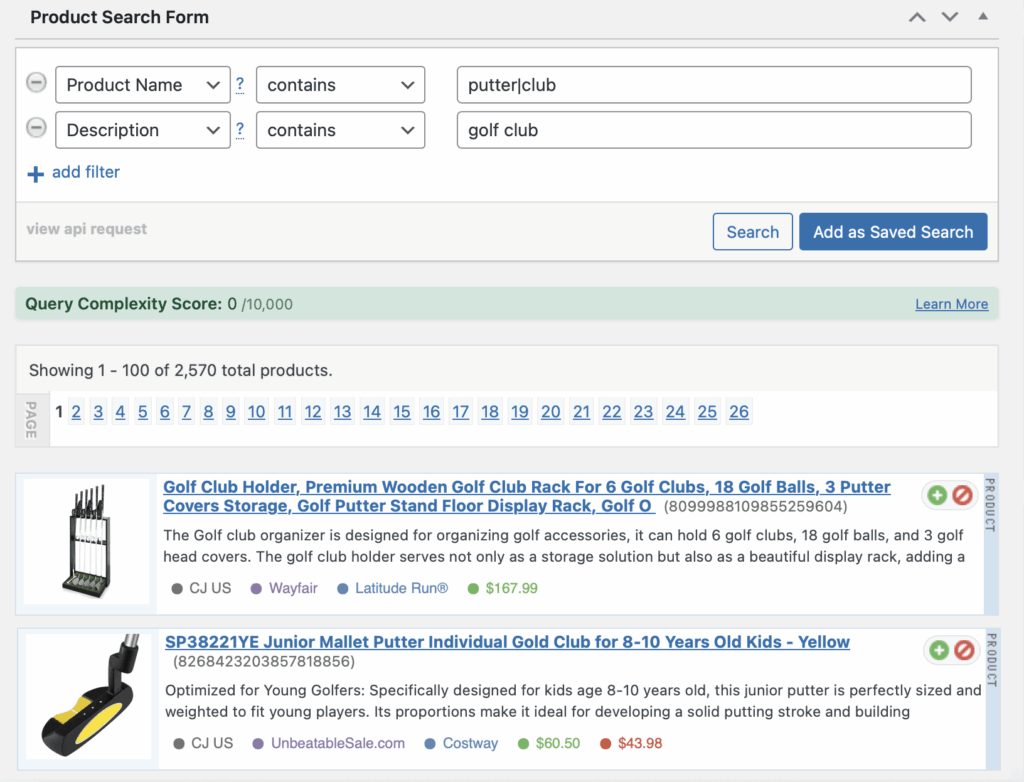
Task: Click Add as Saved Search button
Action: coord(892,232)
